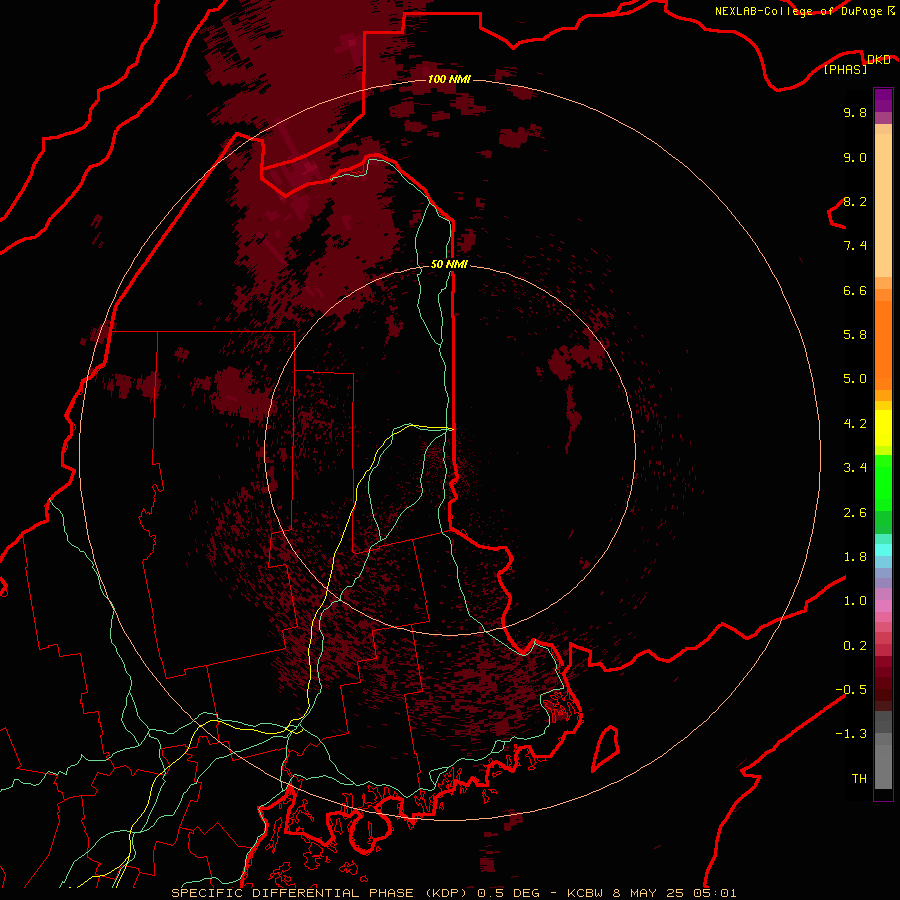Click the 9.0 value on color scale
Screen dimensions: 900x900
tap(855, 157)
